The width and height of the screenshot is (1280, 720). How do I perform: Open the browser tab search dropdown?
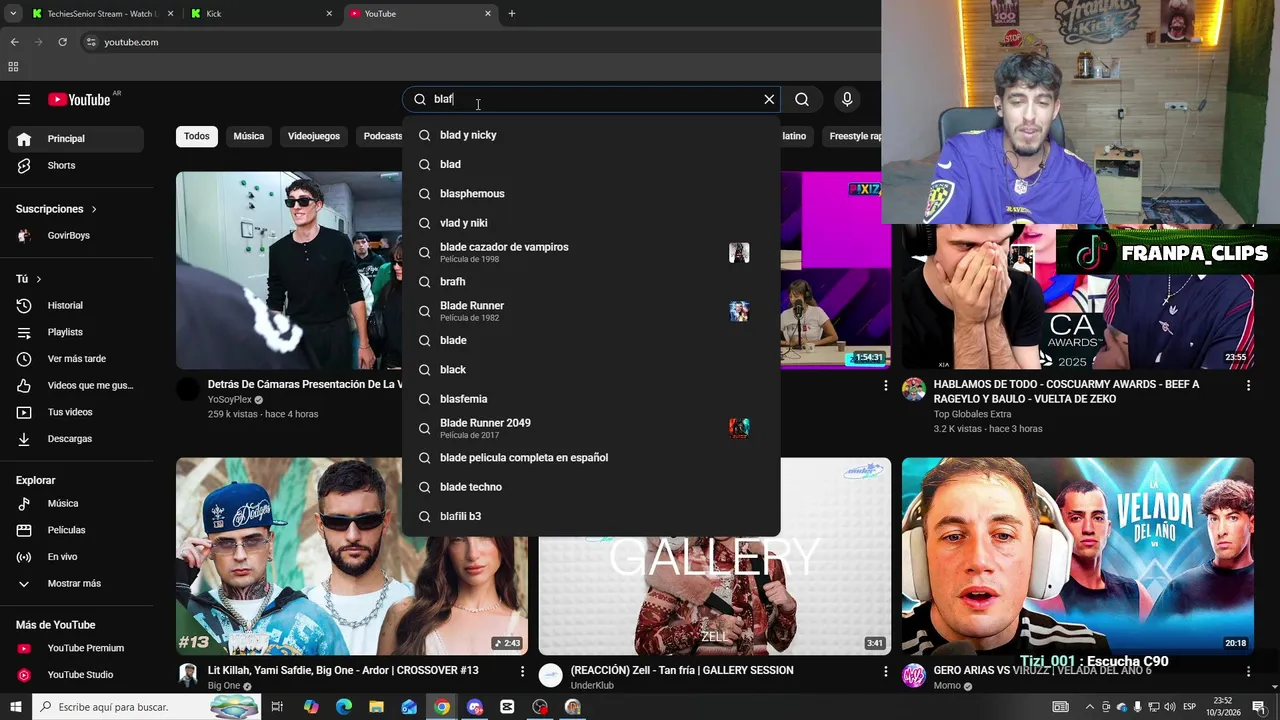13,14
